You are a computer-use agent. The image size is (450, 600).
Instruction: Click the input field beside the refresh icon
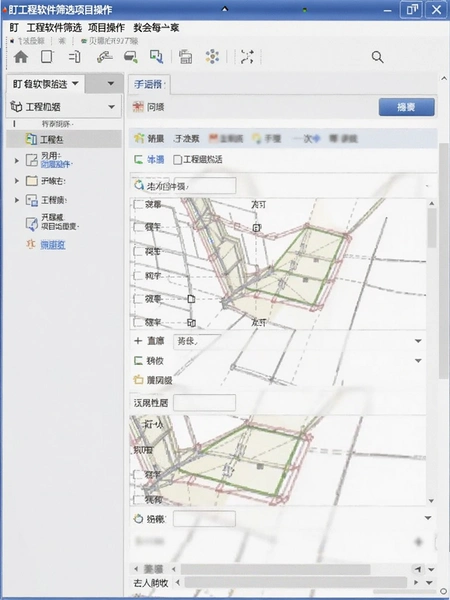(x=205, y=186)
